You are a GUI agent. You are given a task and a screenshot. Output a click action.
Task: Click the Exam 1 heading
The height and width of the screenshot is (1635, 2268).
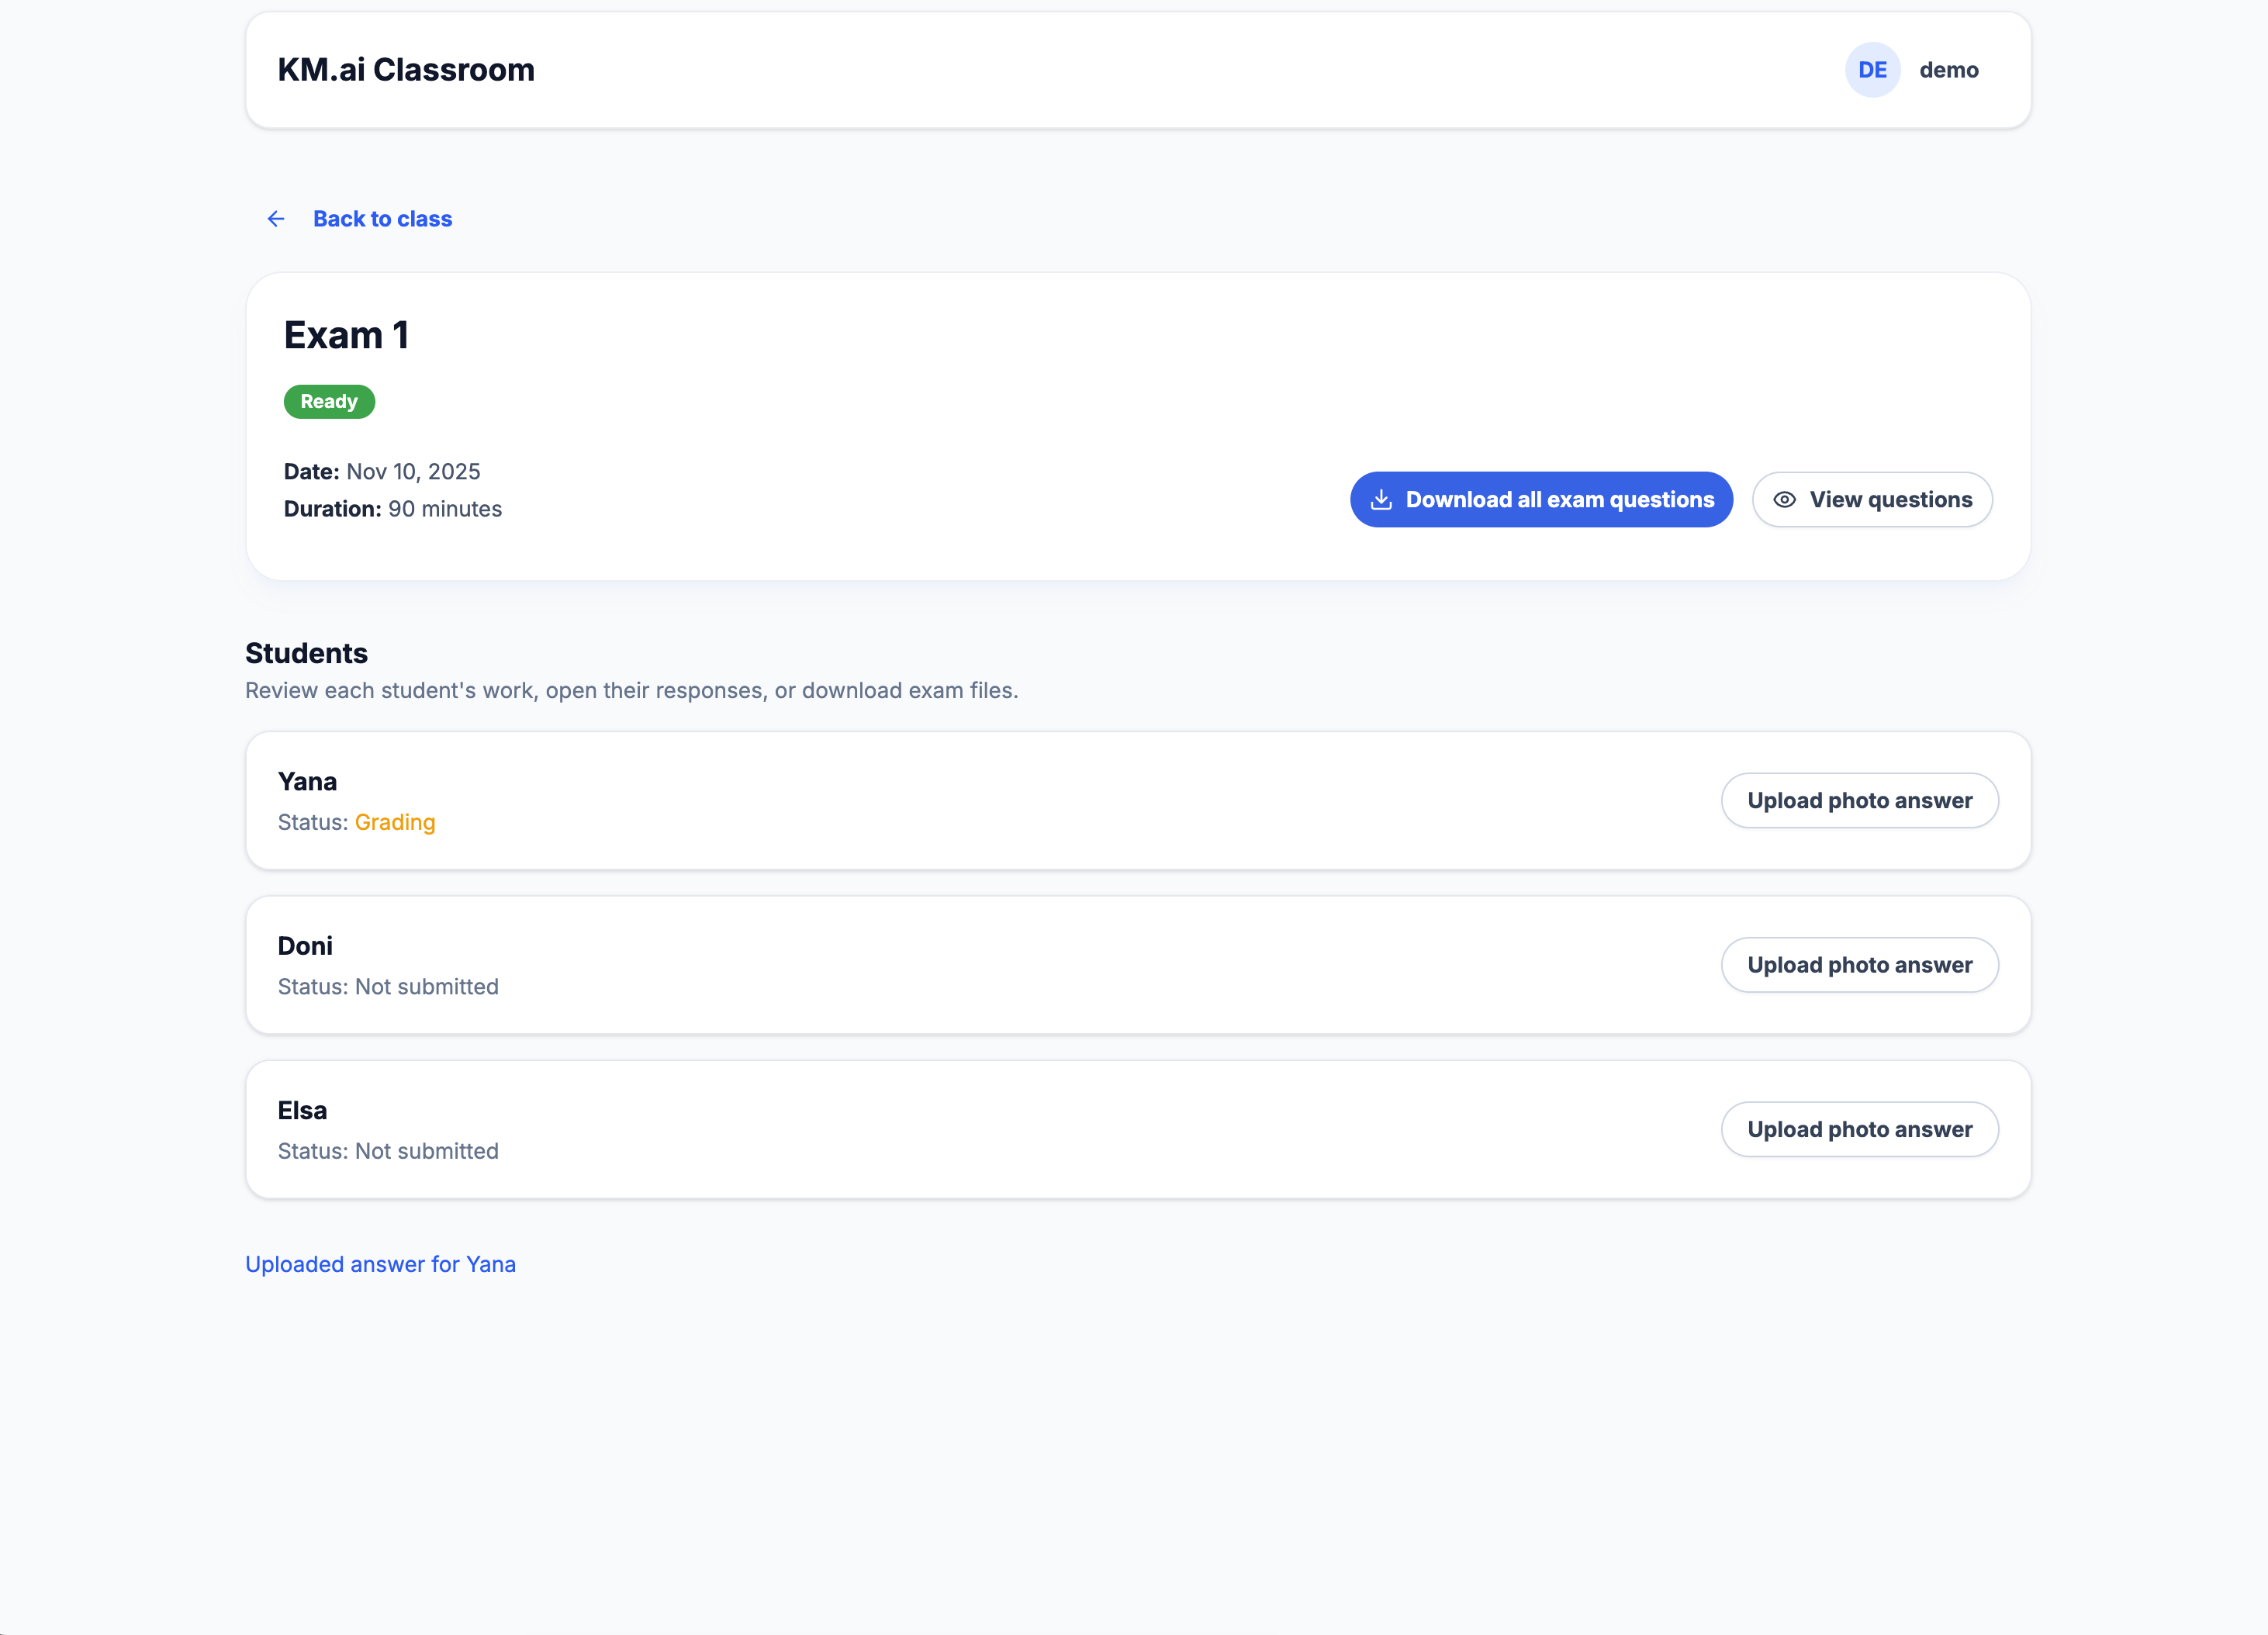tap(346, 336)
